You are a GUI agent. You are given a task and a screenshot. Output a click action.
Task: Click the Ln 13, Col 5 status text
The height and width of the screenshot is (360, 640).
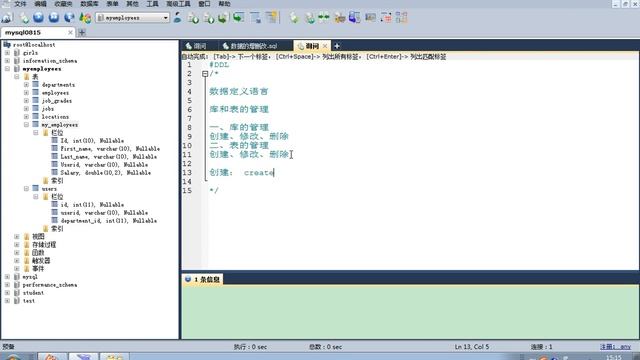[472, 347]
